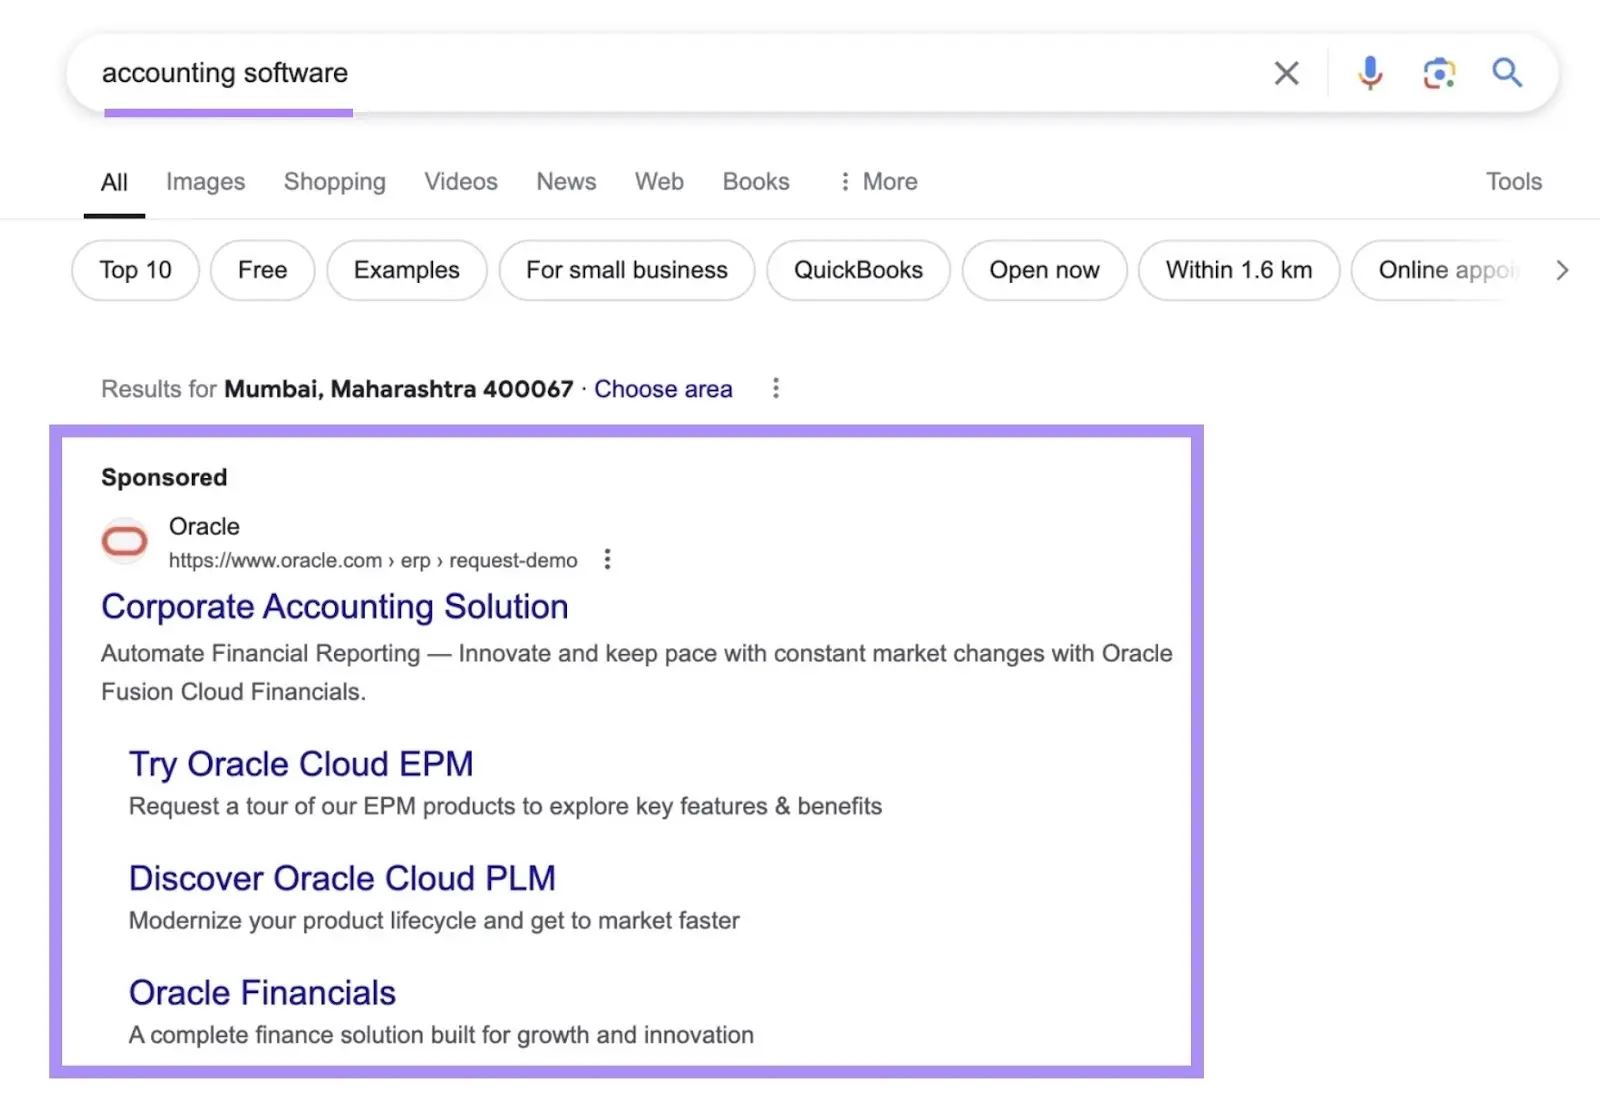This screenshot has height=1113, width=1600.
Task: Apply the Within 1.6 km filter
Action: (1238, 270)
